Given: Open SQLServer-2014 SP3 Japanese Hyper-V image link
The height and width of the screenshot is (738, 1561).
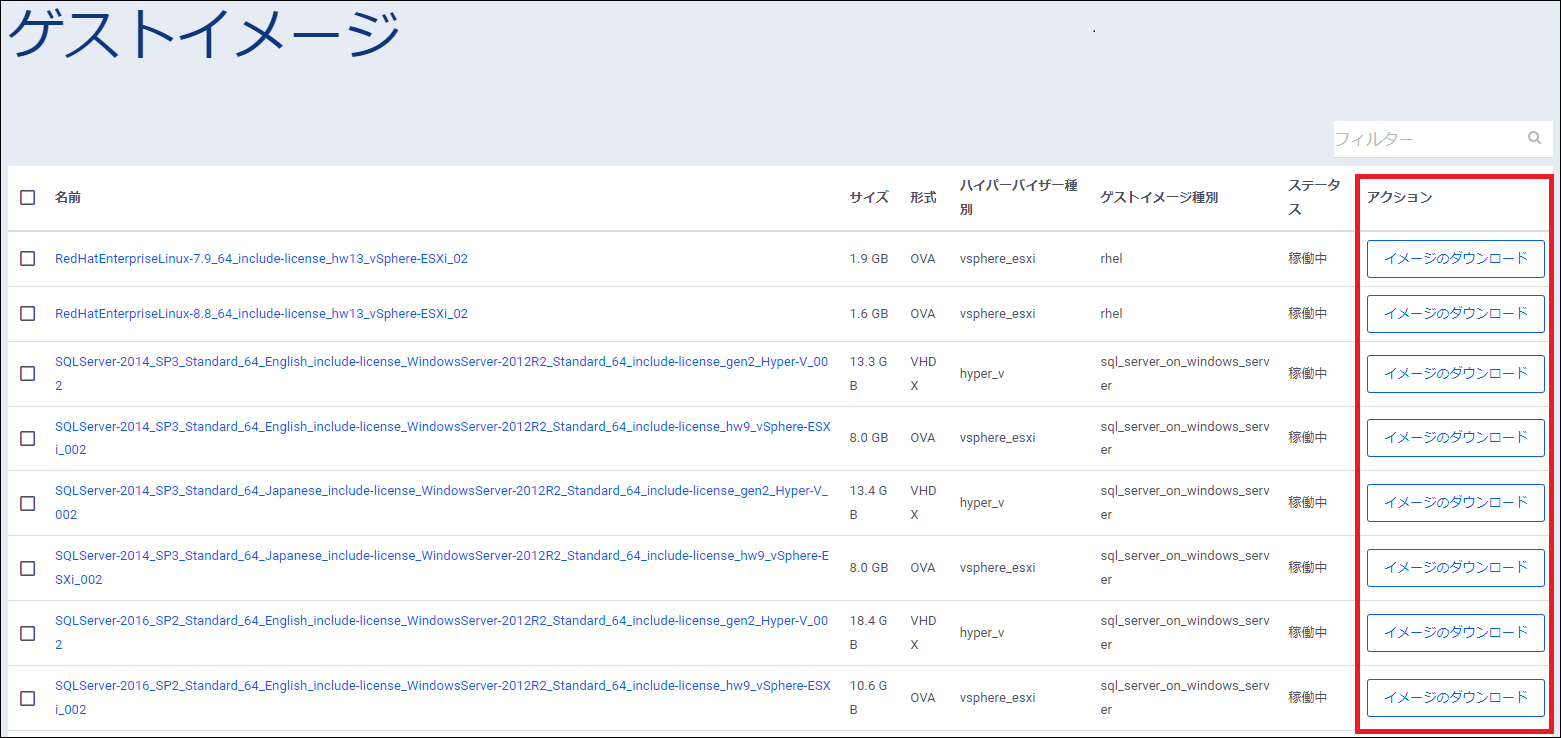Looking at the screenshot, I should 440,491.
